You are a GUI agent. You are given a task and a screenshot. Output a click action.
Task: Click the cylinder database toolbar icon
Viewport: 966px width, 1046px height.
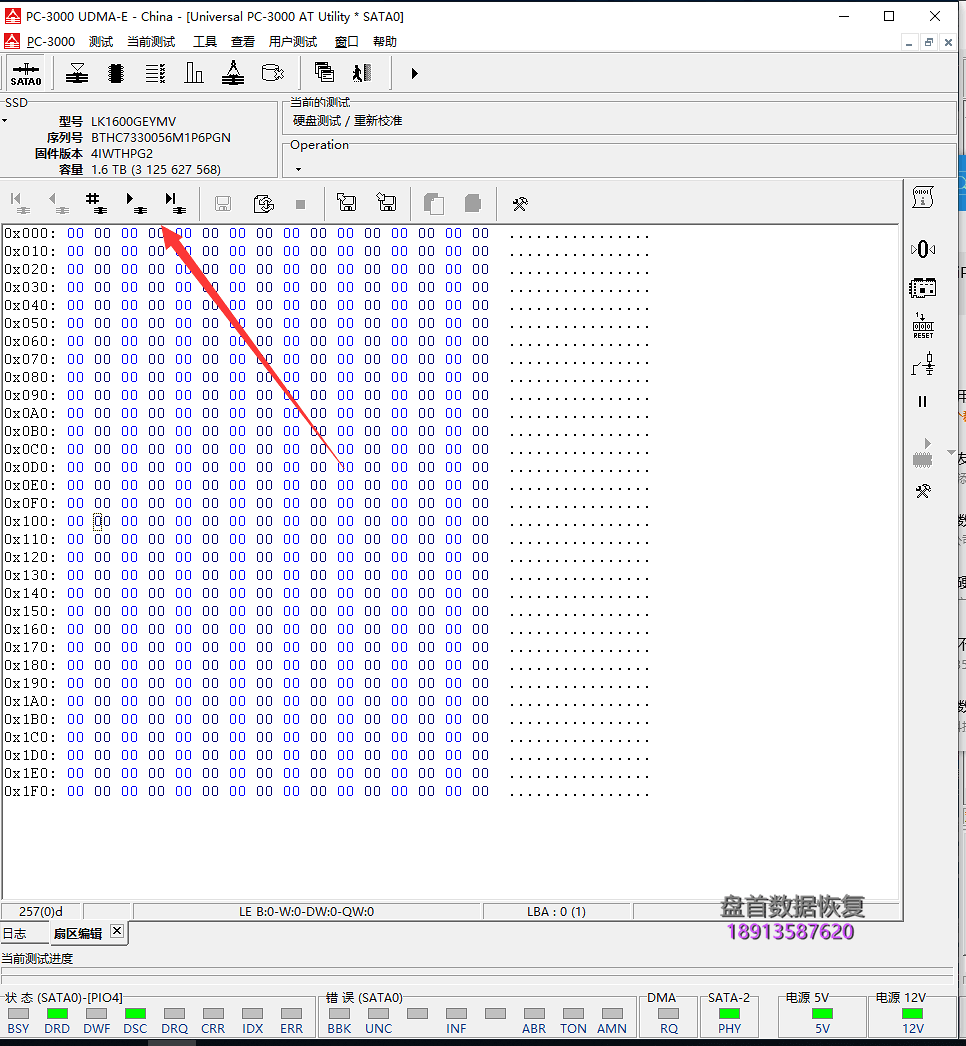[x=272, y=73]
